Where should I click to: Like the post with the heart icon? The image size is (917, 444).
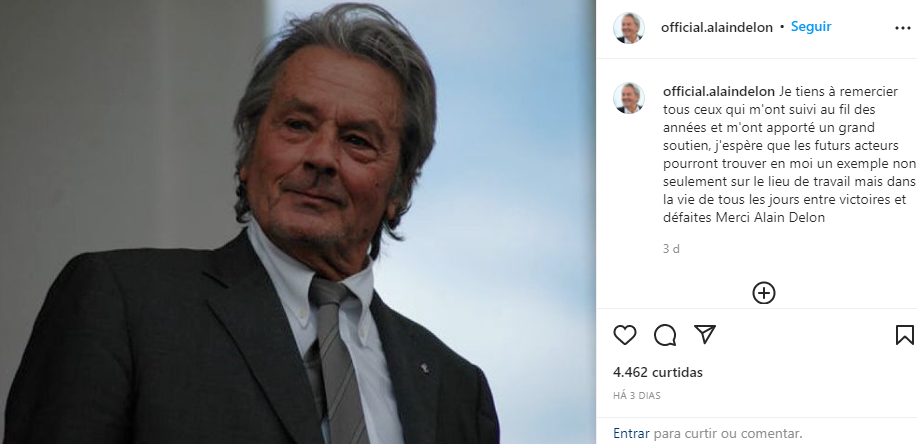(x=625, y=334)
